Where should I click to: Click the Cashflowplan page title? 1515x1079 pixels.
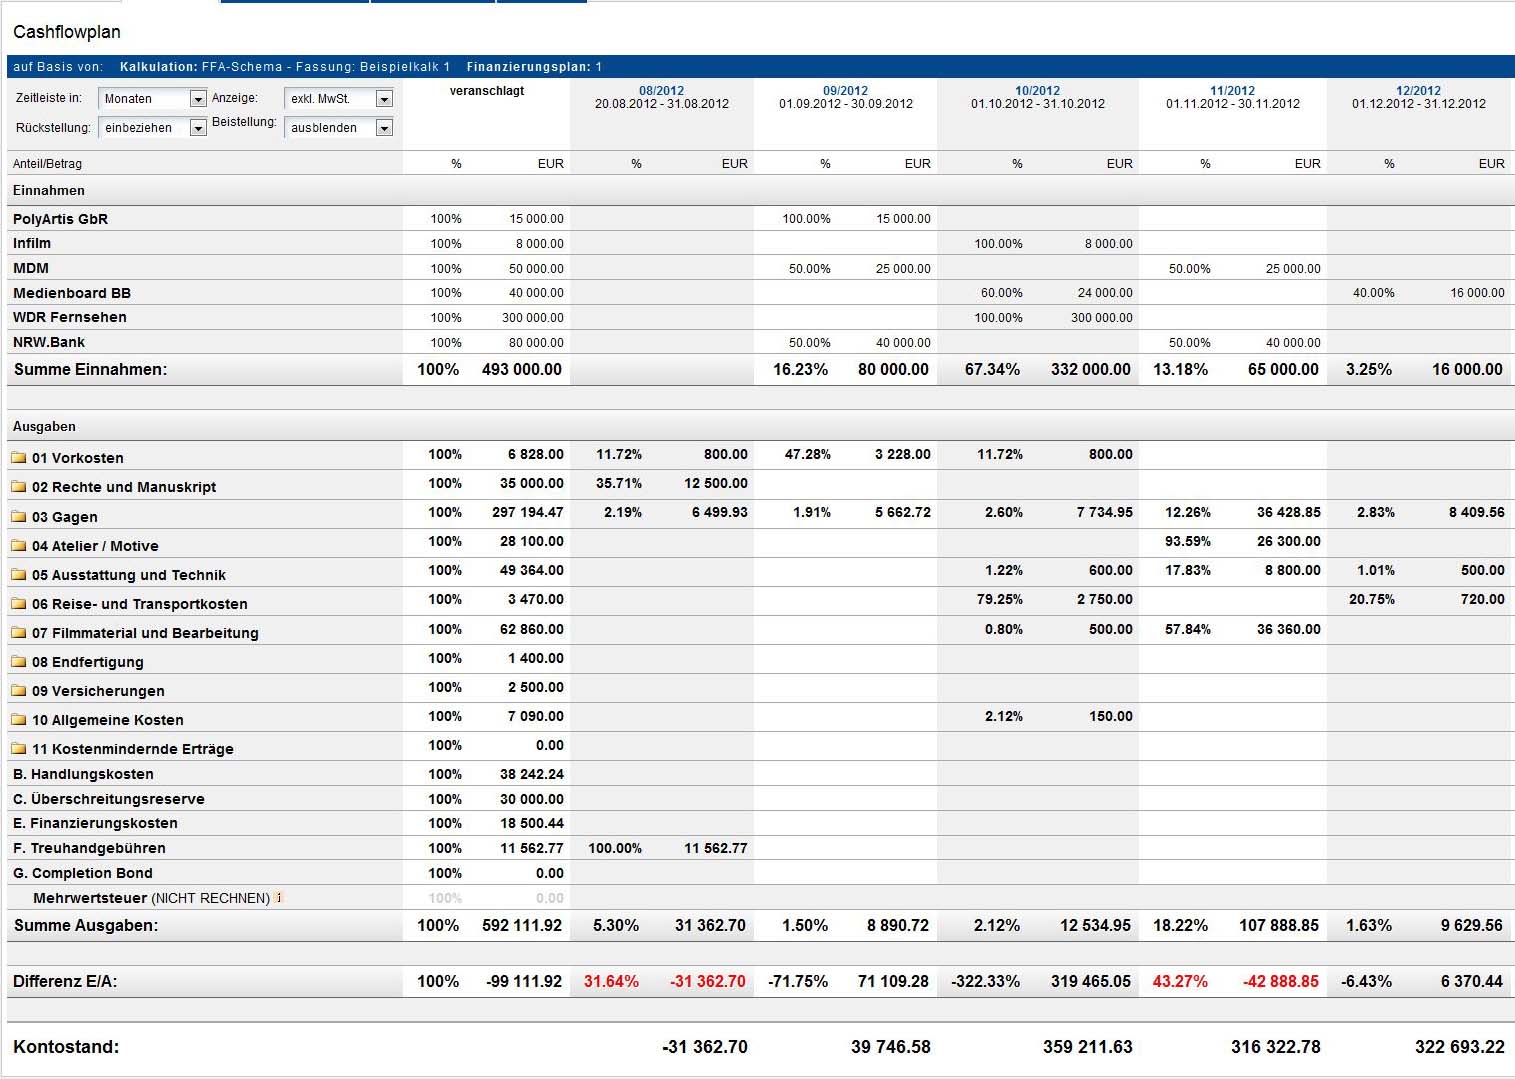[x=67, y=32]
